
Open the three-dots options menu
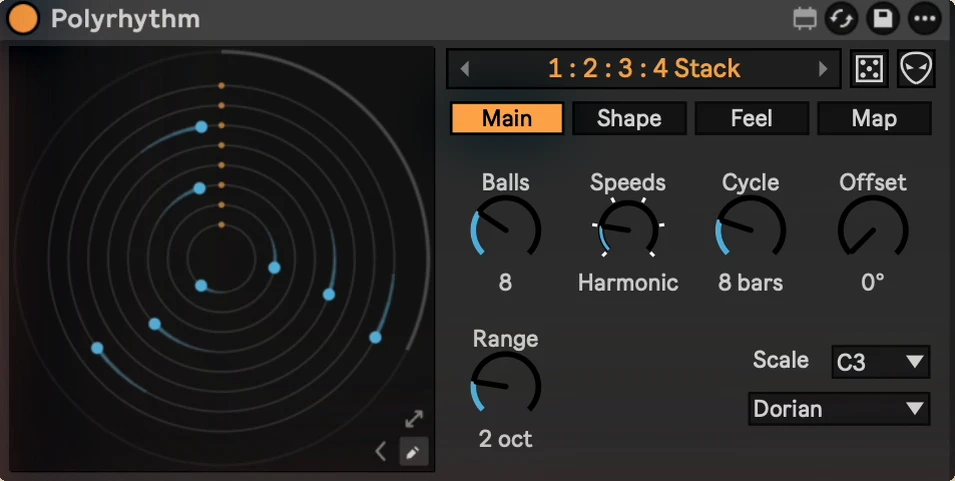tap(925, 19)
